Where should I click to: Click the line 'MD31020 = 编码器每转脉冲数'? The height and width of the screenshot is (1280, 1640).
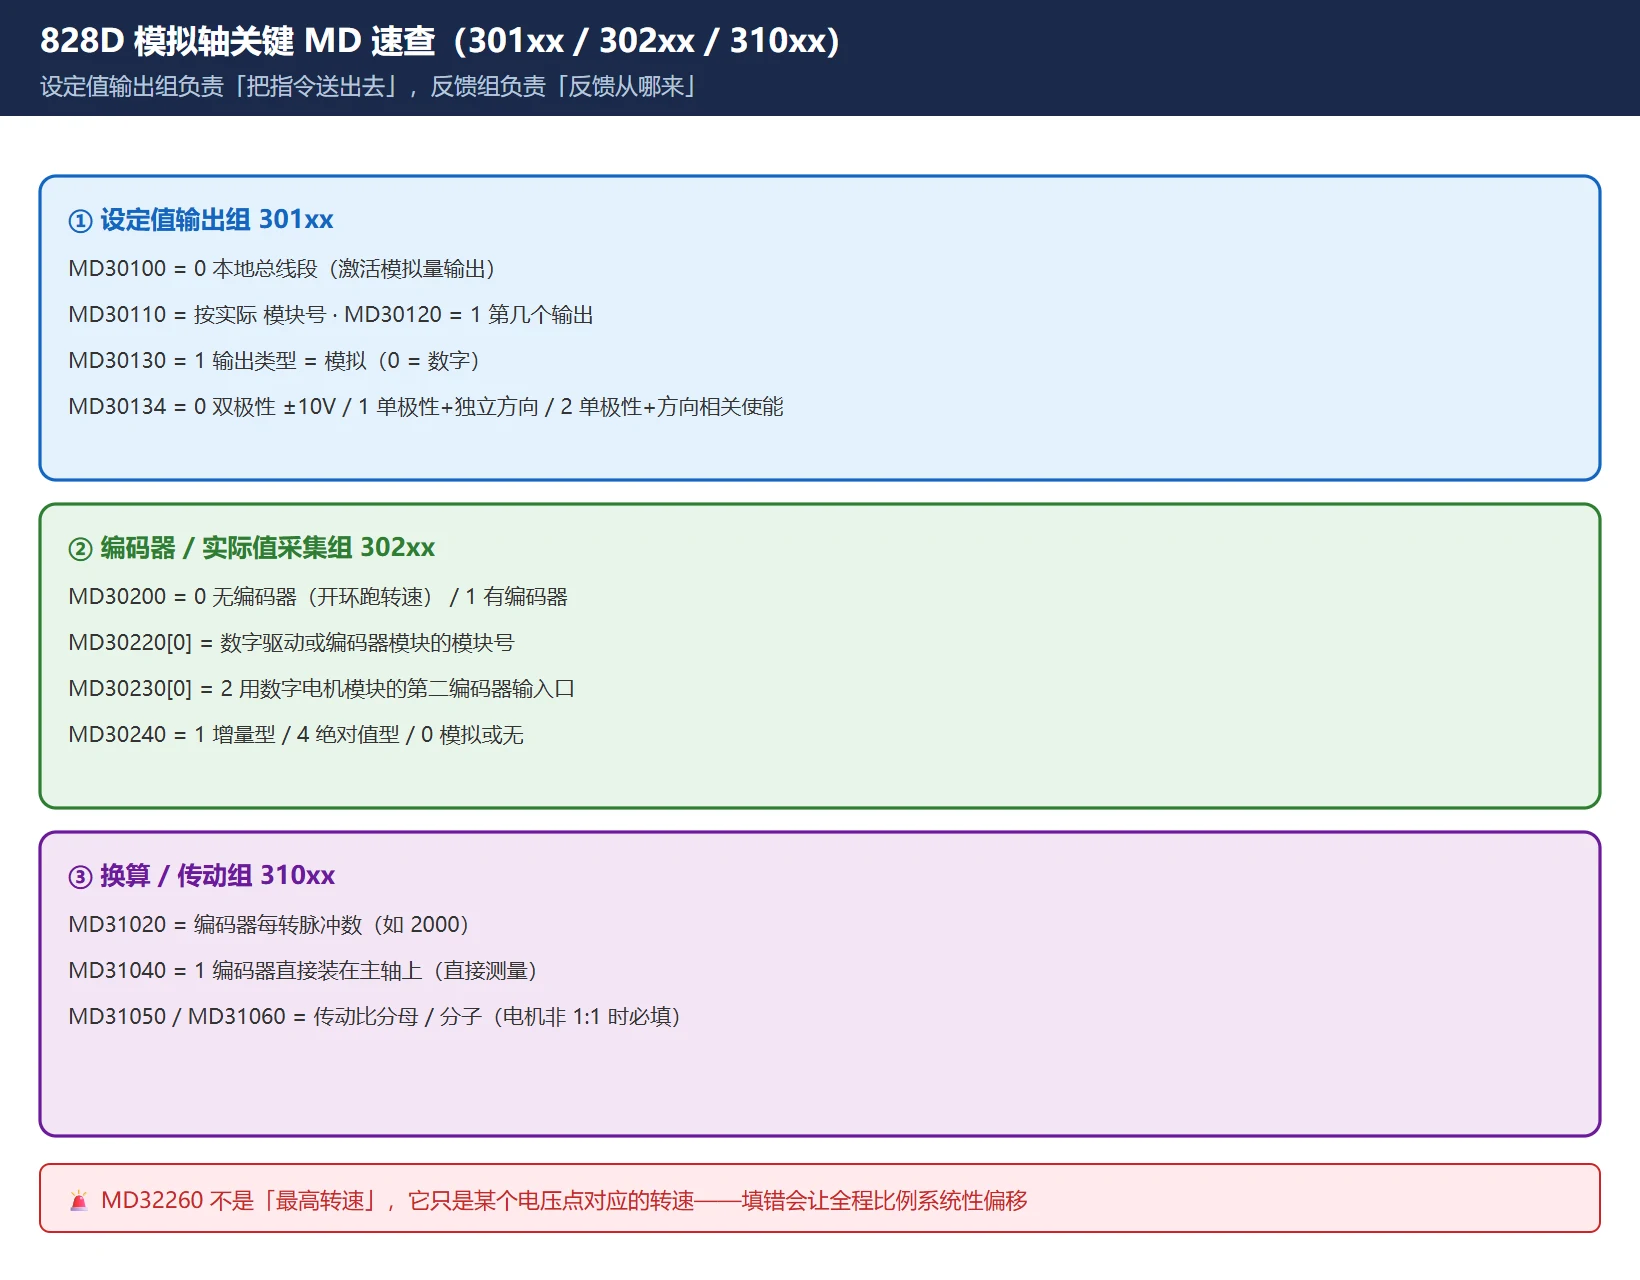[270, 925]
